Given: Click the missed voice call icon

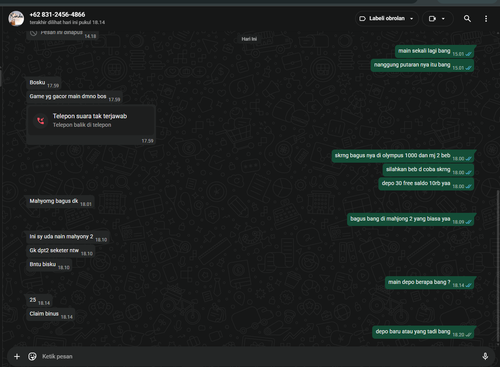Looking at the screenshot, I should click(41, 121).
